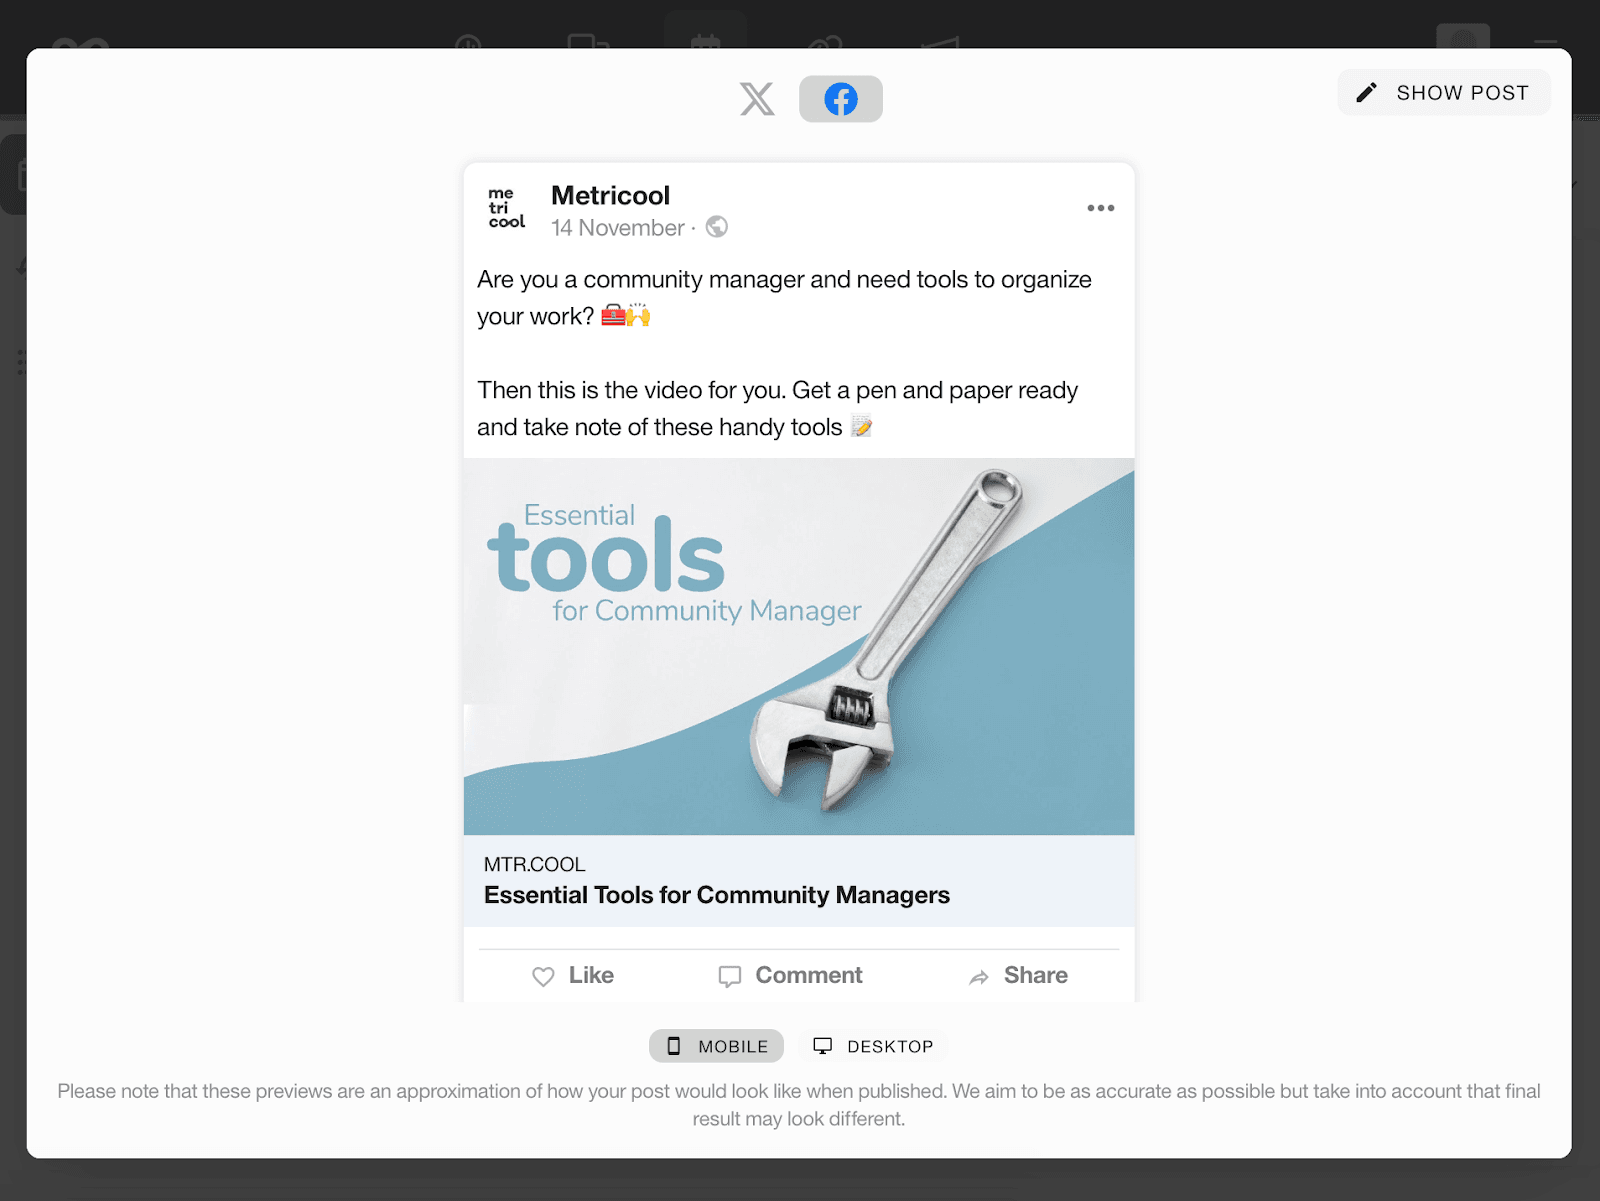The width and height of the screenshot is (1600, 1201).
Task: Click Share on the post preview
Action: (x=1017, y=975)
